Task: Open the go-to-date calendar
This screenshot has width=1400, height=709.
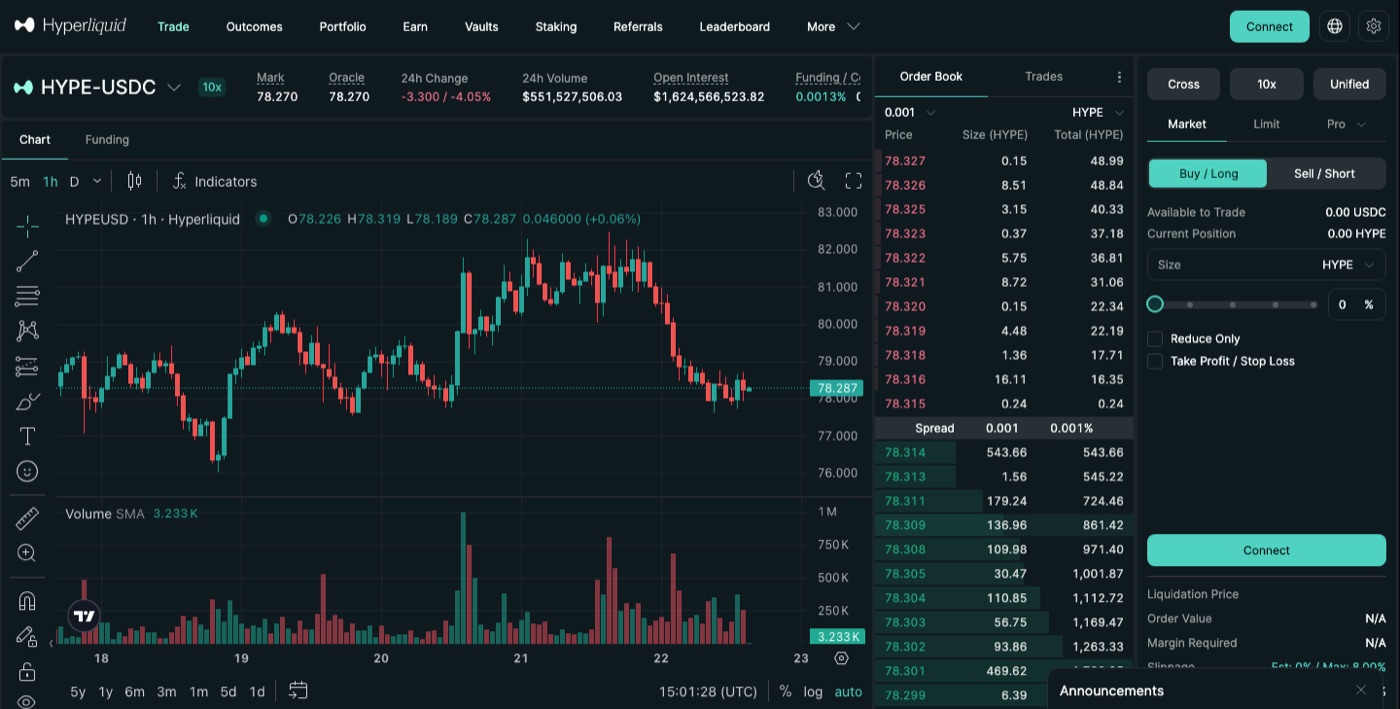Action: [x=298, y=690]
